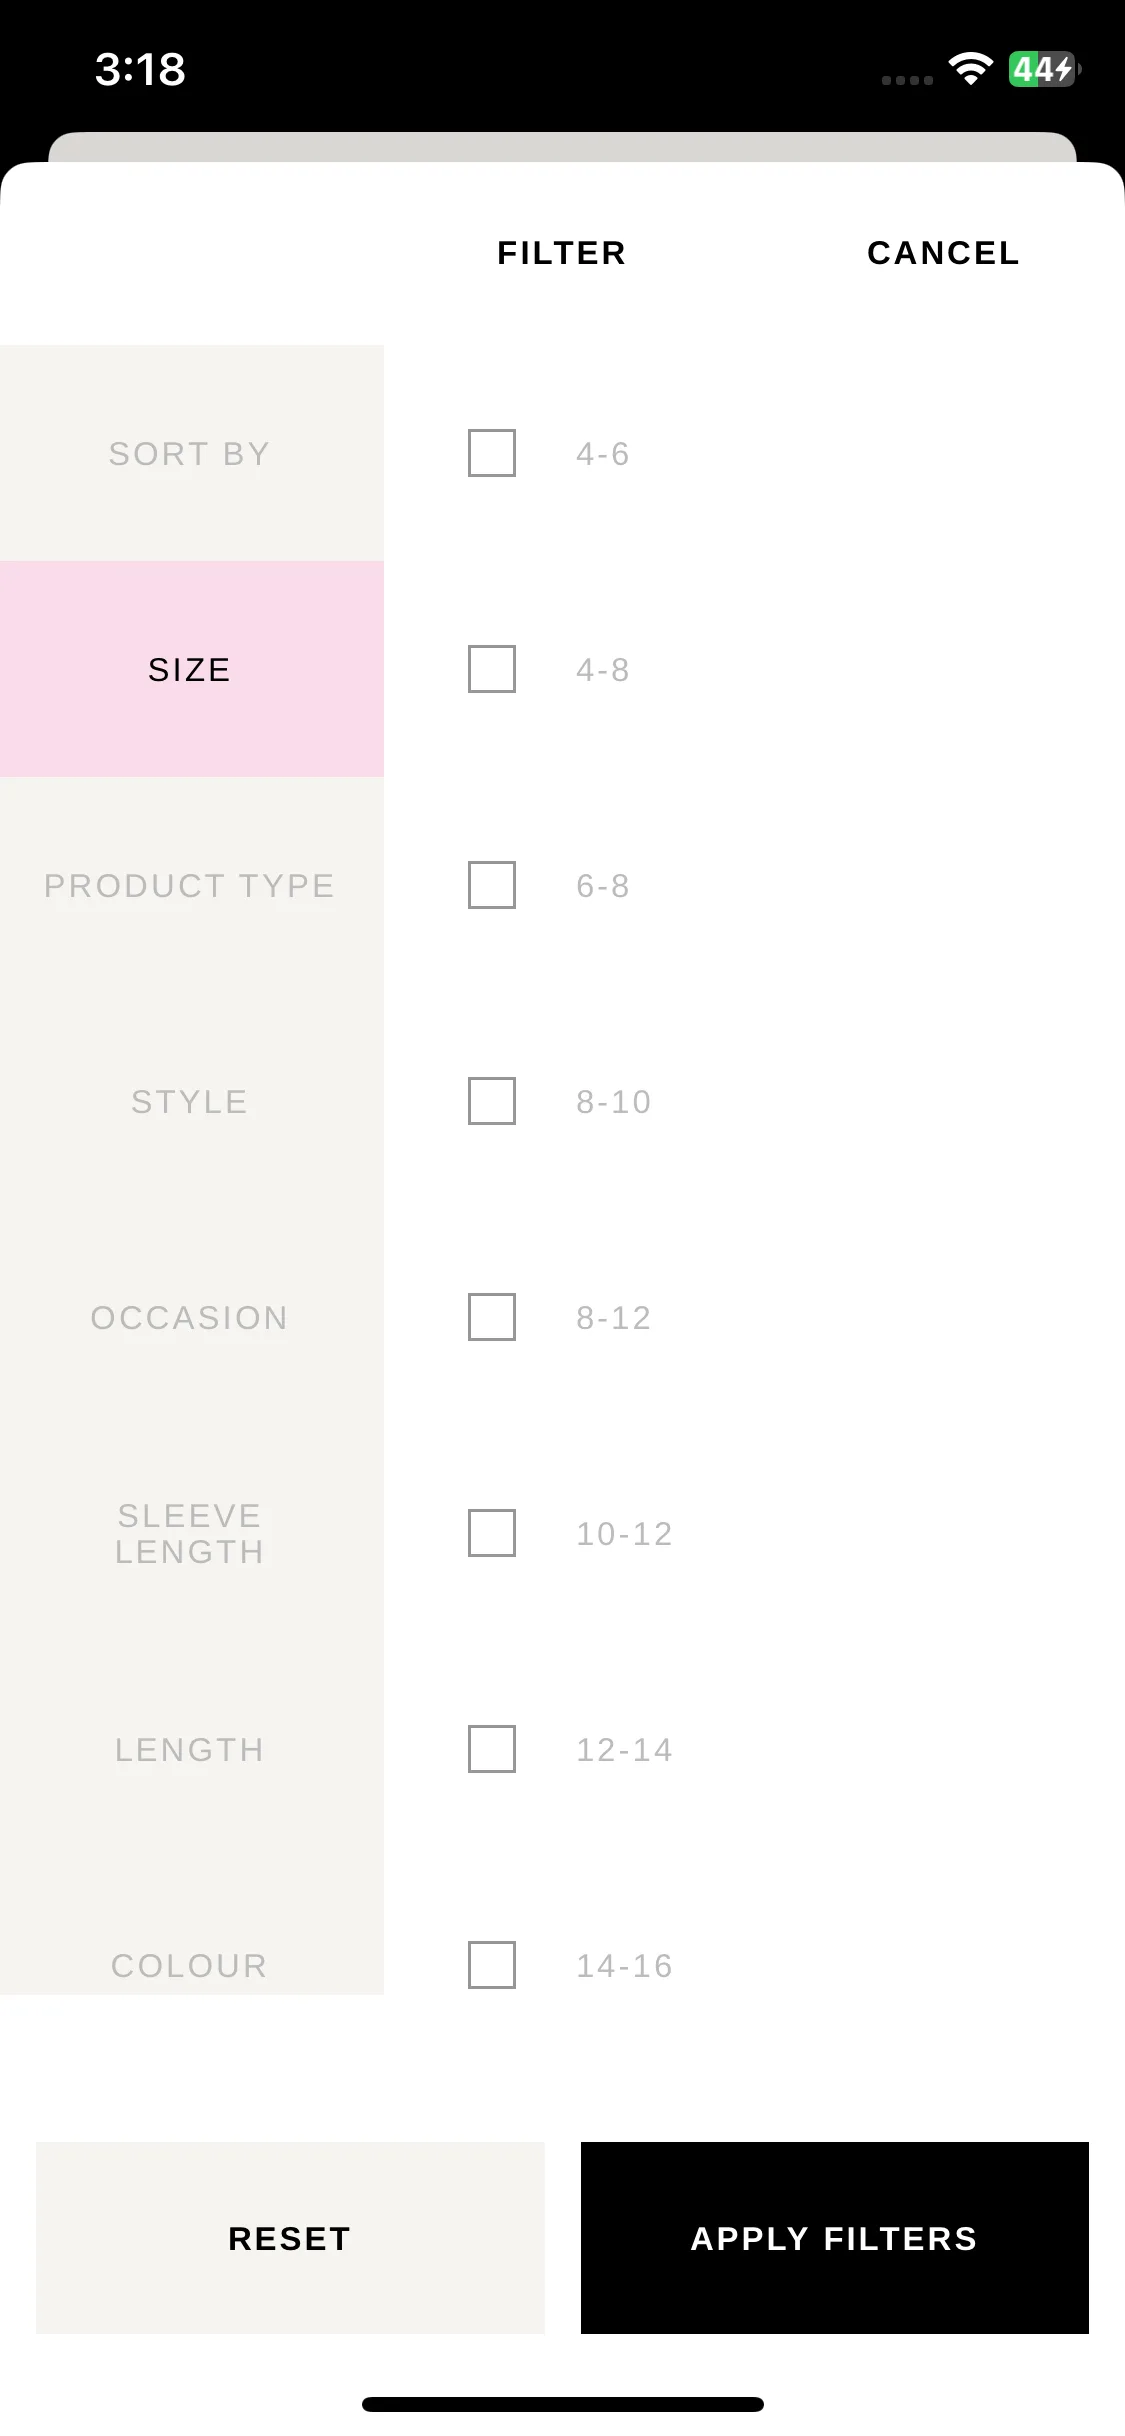Switch to the Length filter category

(192, 1749)
